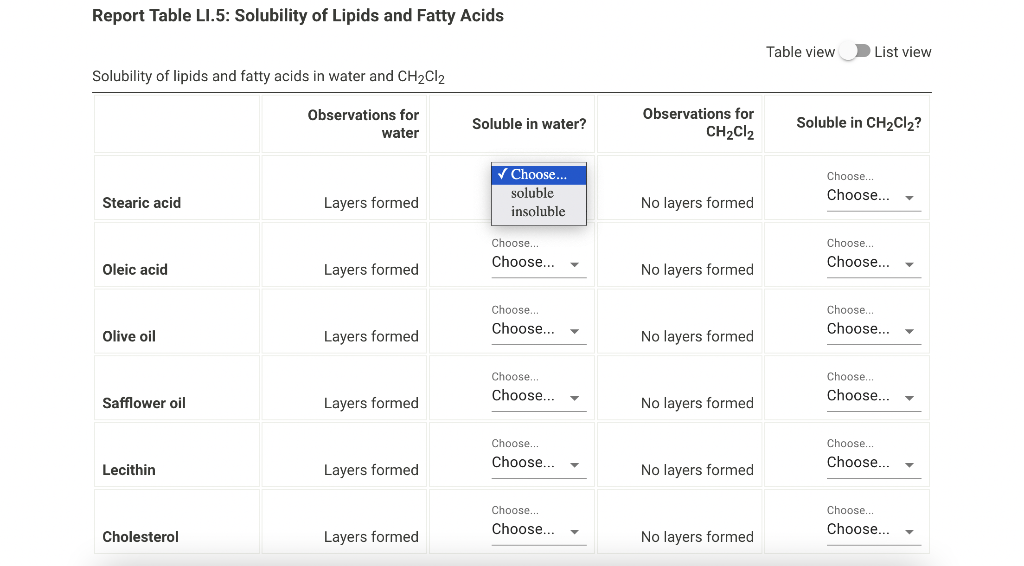Click the Stearic acid row label cell
Screen dimensions: 1024x566
(x=176, y=187)
